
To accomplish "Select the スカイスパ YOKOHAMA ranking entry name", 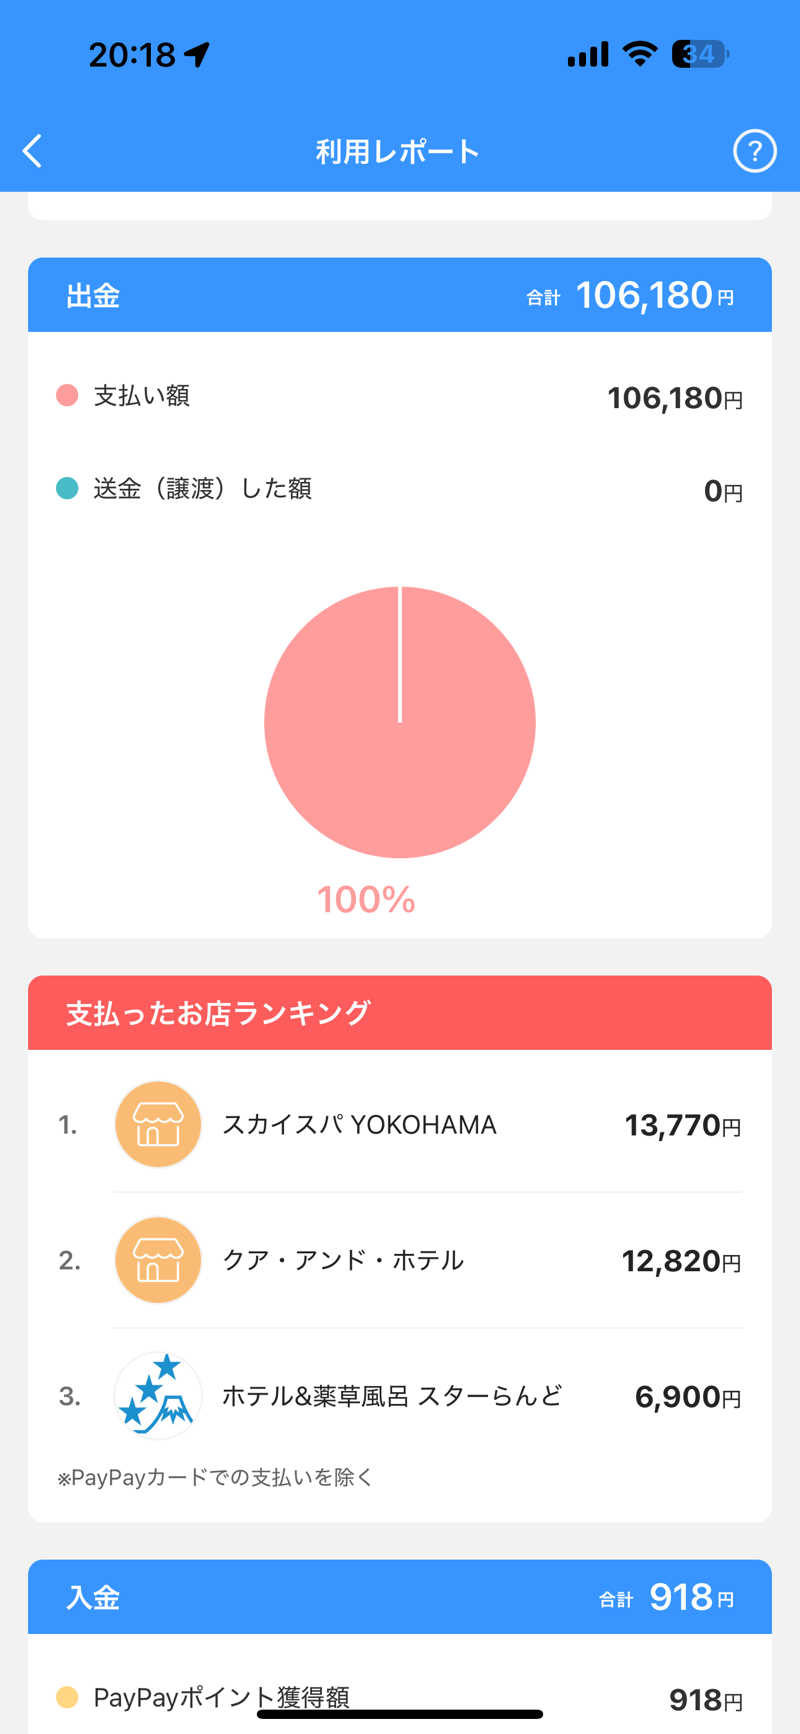I will tap(359, 1125).
